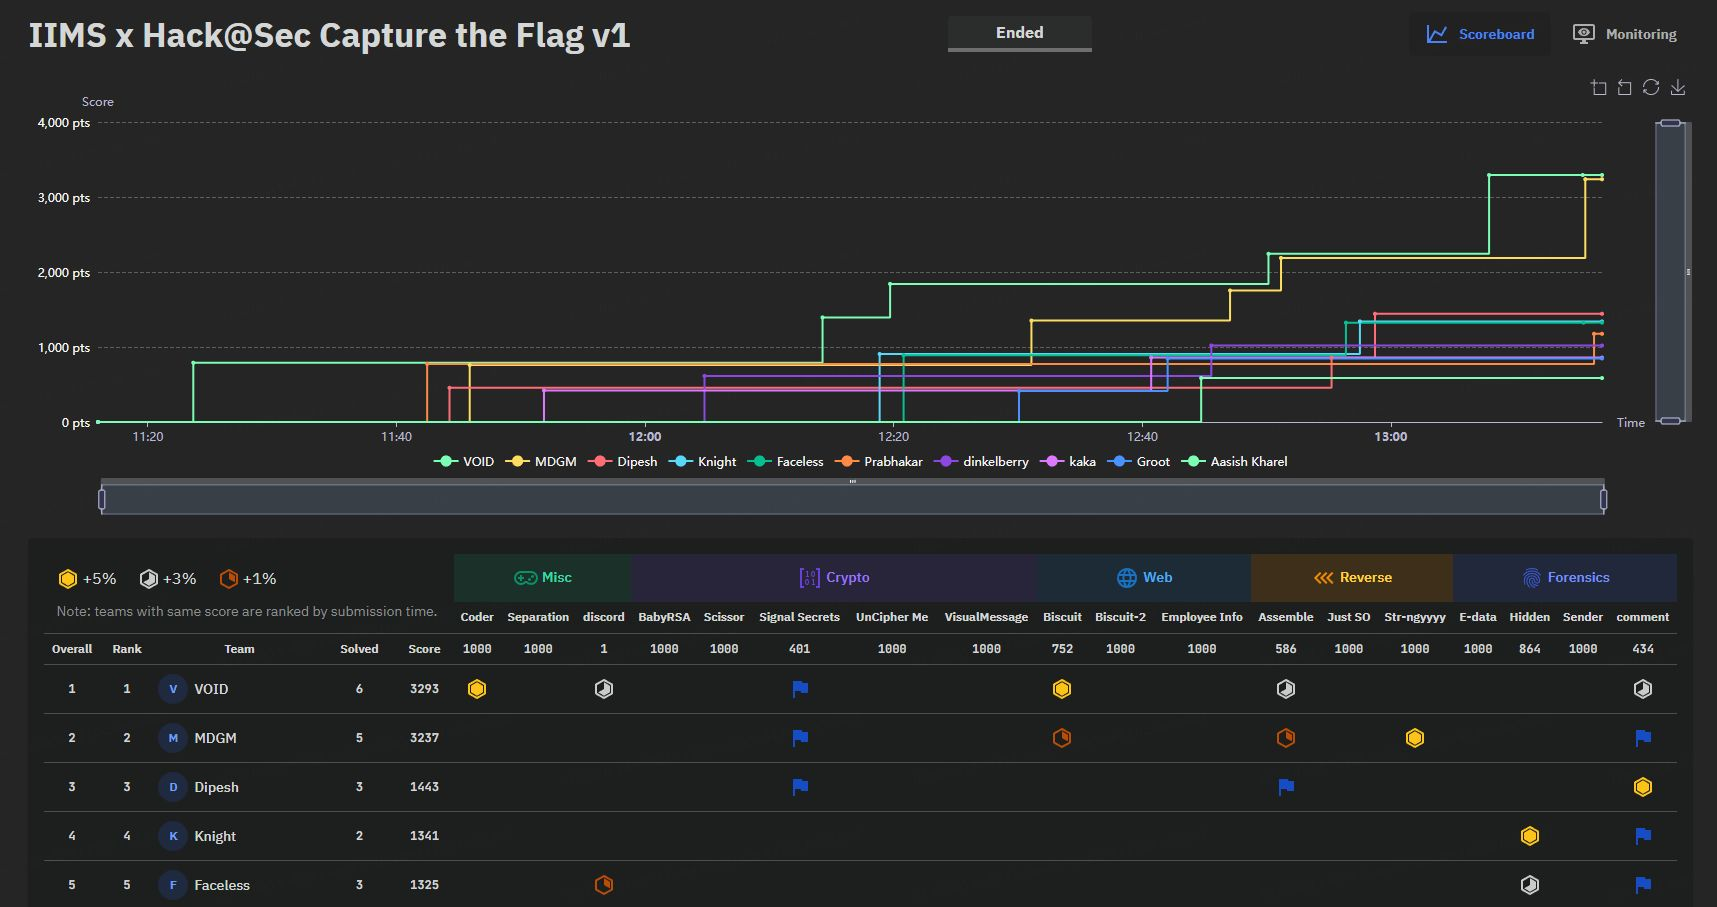The width and height of the screenshot is (1717, 907).
Task: Click Knight's gold badge under Hidden
Action: click(1529, 836)
